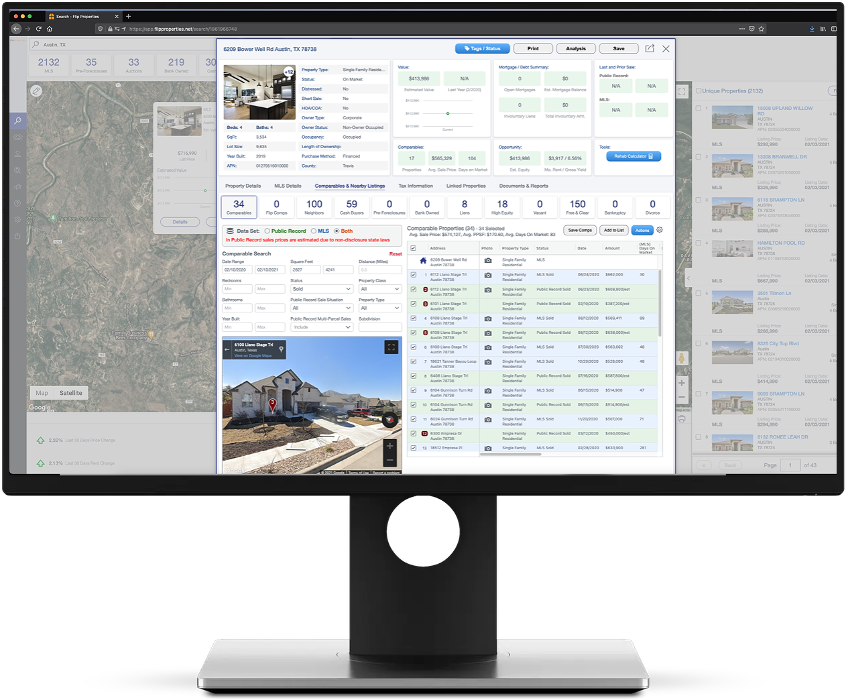The image size is (846, 700).
Task: Click the map draw pencil icon
Action: 36,91
